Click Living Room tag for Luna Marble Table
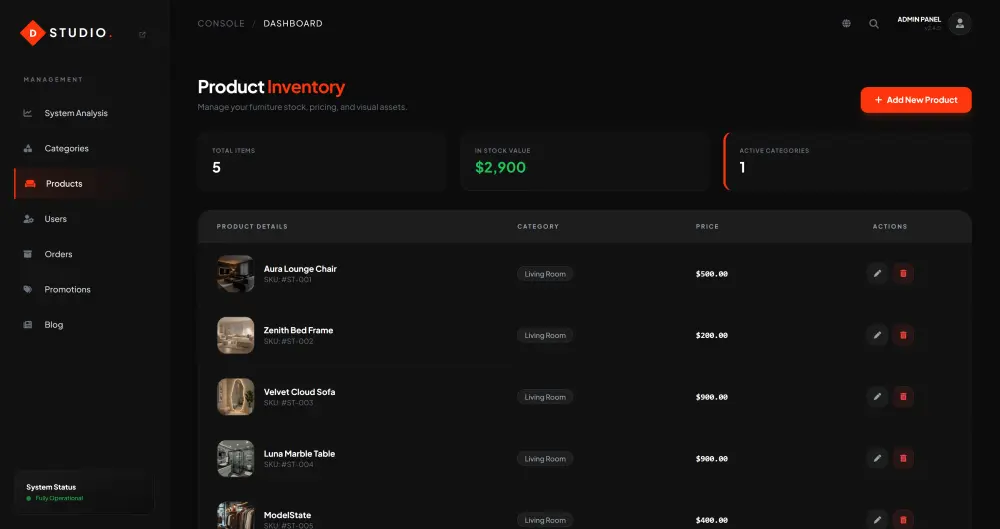1000x529 pixels. click(545, 458)
